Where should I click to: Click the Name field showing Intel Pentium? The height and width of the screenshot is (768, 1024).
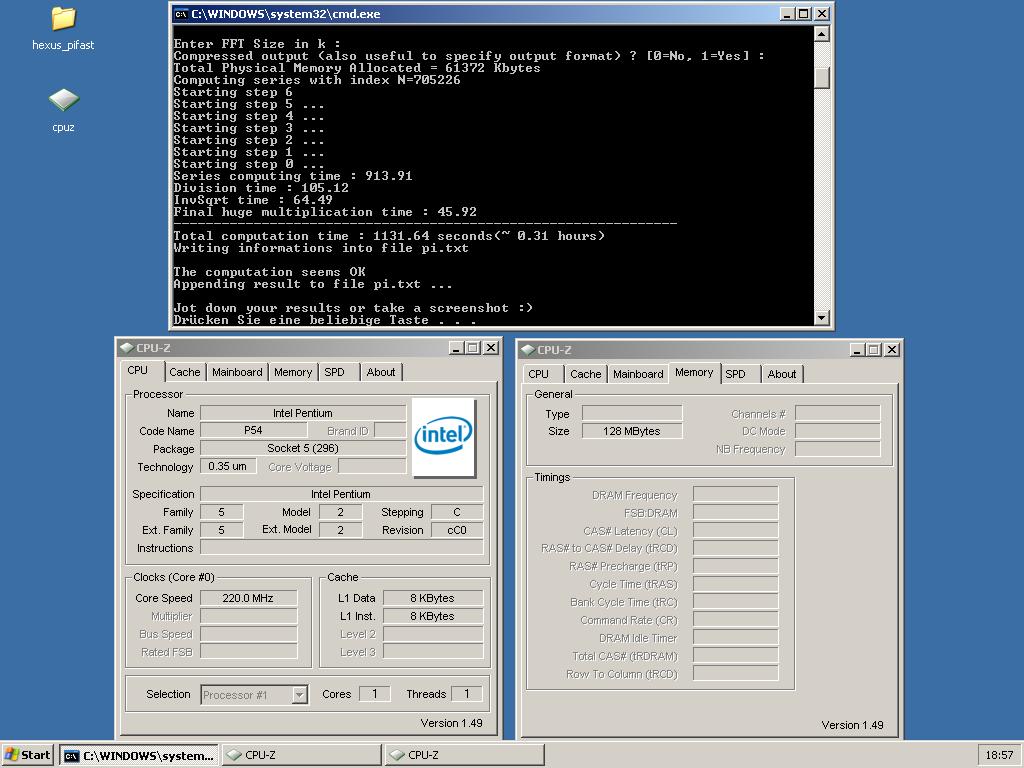pyautogui.click(x=303, y=413)
